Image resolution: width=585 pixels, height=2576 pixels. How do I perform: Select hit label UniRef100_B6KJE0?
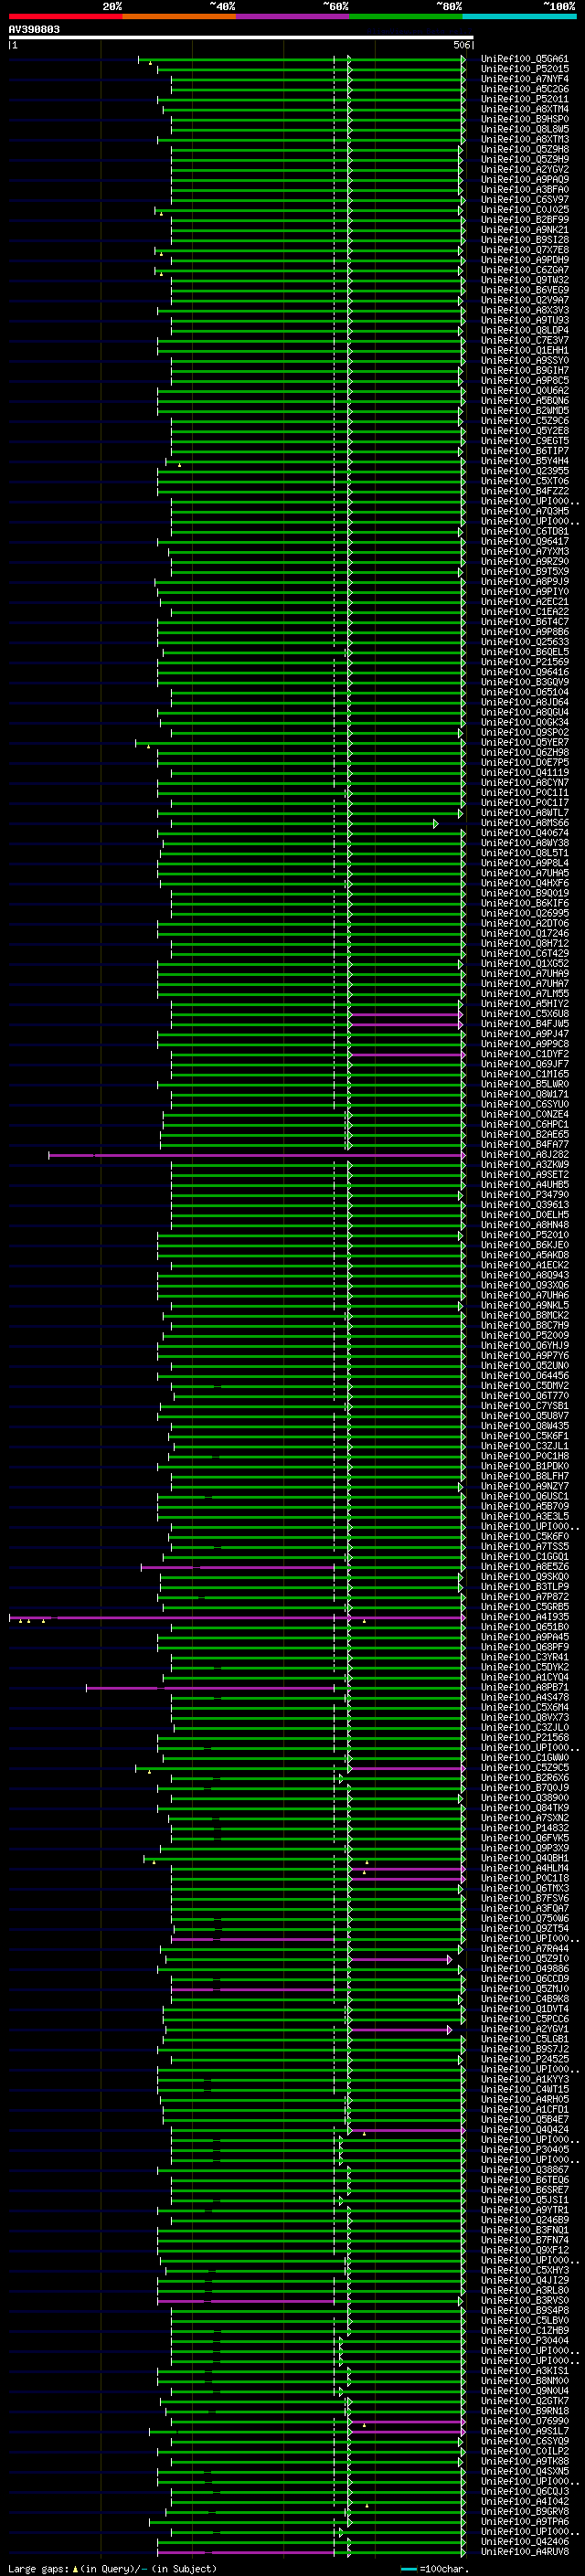[524, 1245]
